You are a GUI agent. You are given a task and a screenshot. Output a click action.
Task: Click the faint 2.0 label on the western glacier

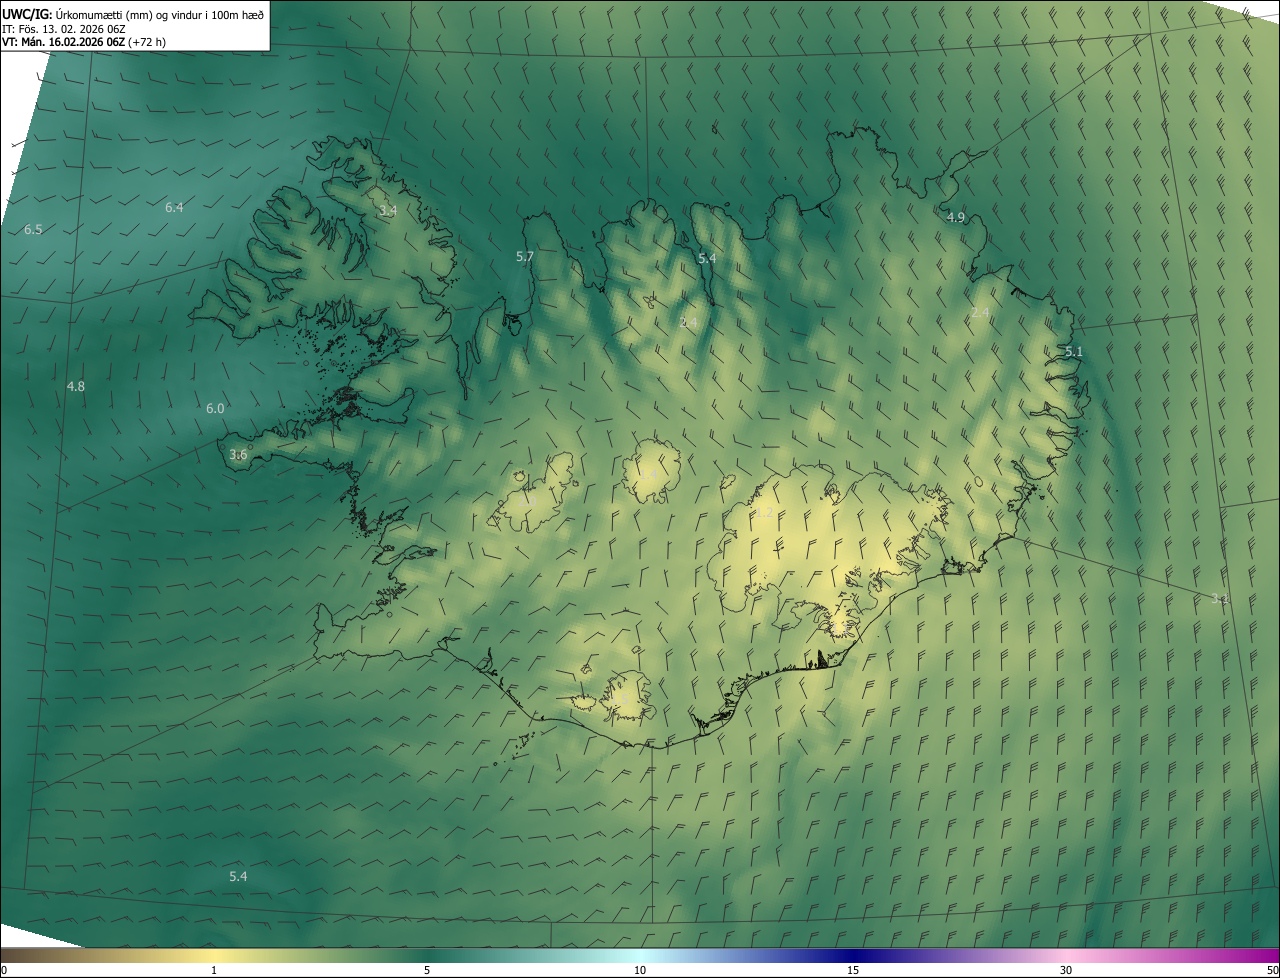tap(528, 500)
